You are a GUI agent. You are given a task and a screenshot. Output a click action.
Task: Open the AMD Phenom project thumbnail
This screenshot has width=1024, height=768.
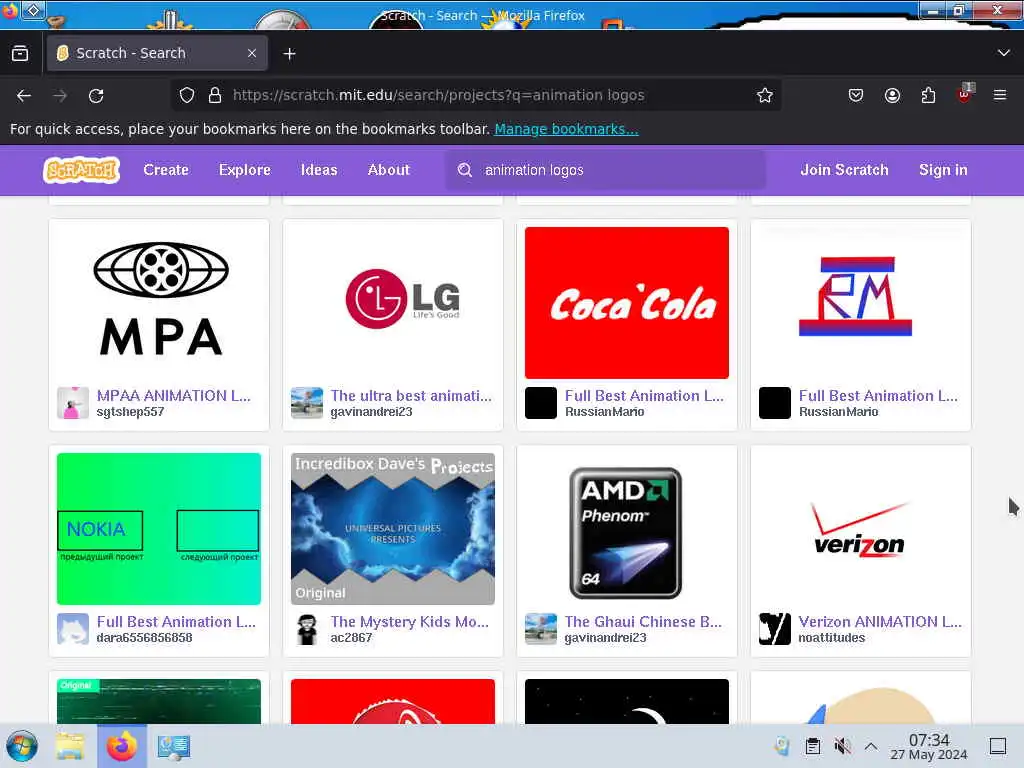[627, 529]
